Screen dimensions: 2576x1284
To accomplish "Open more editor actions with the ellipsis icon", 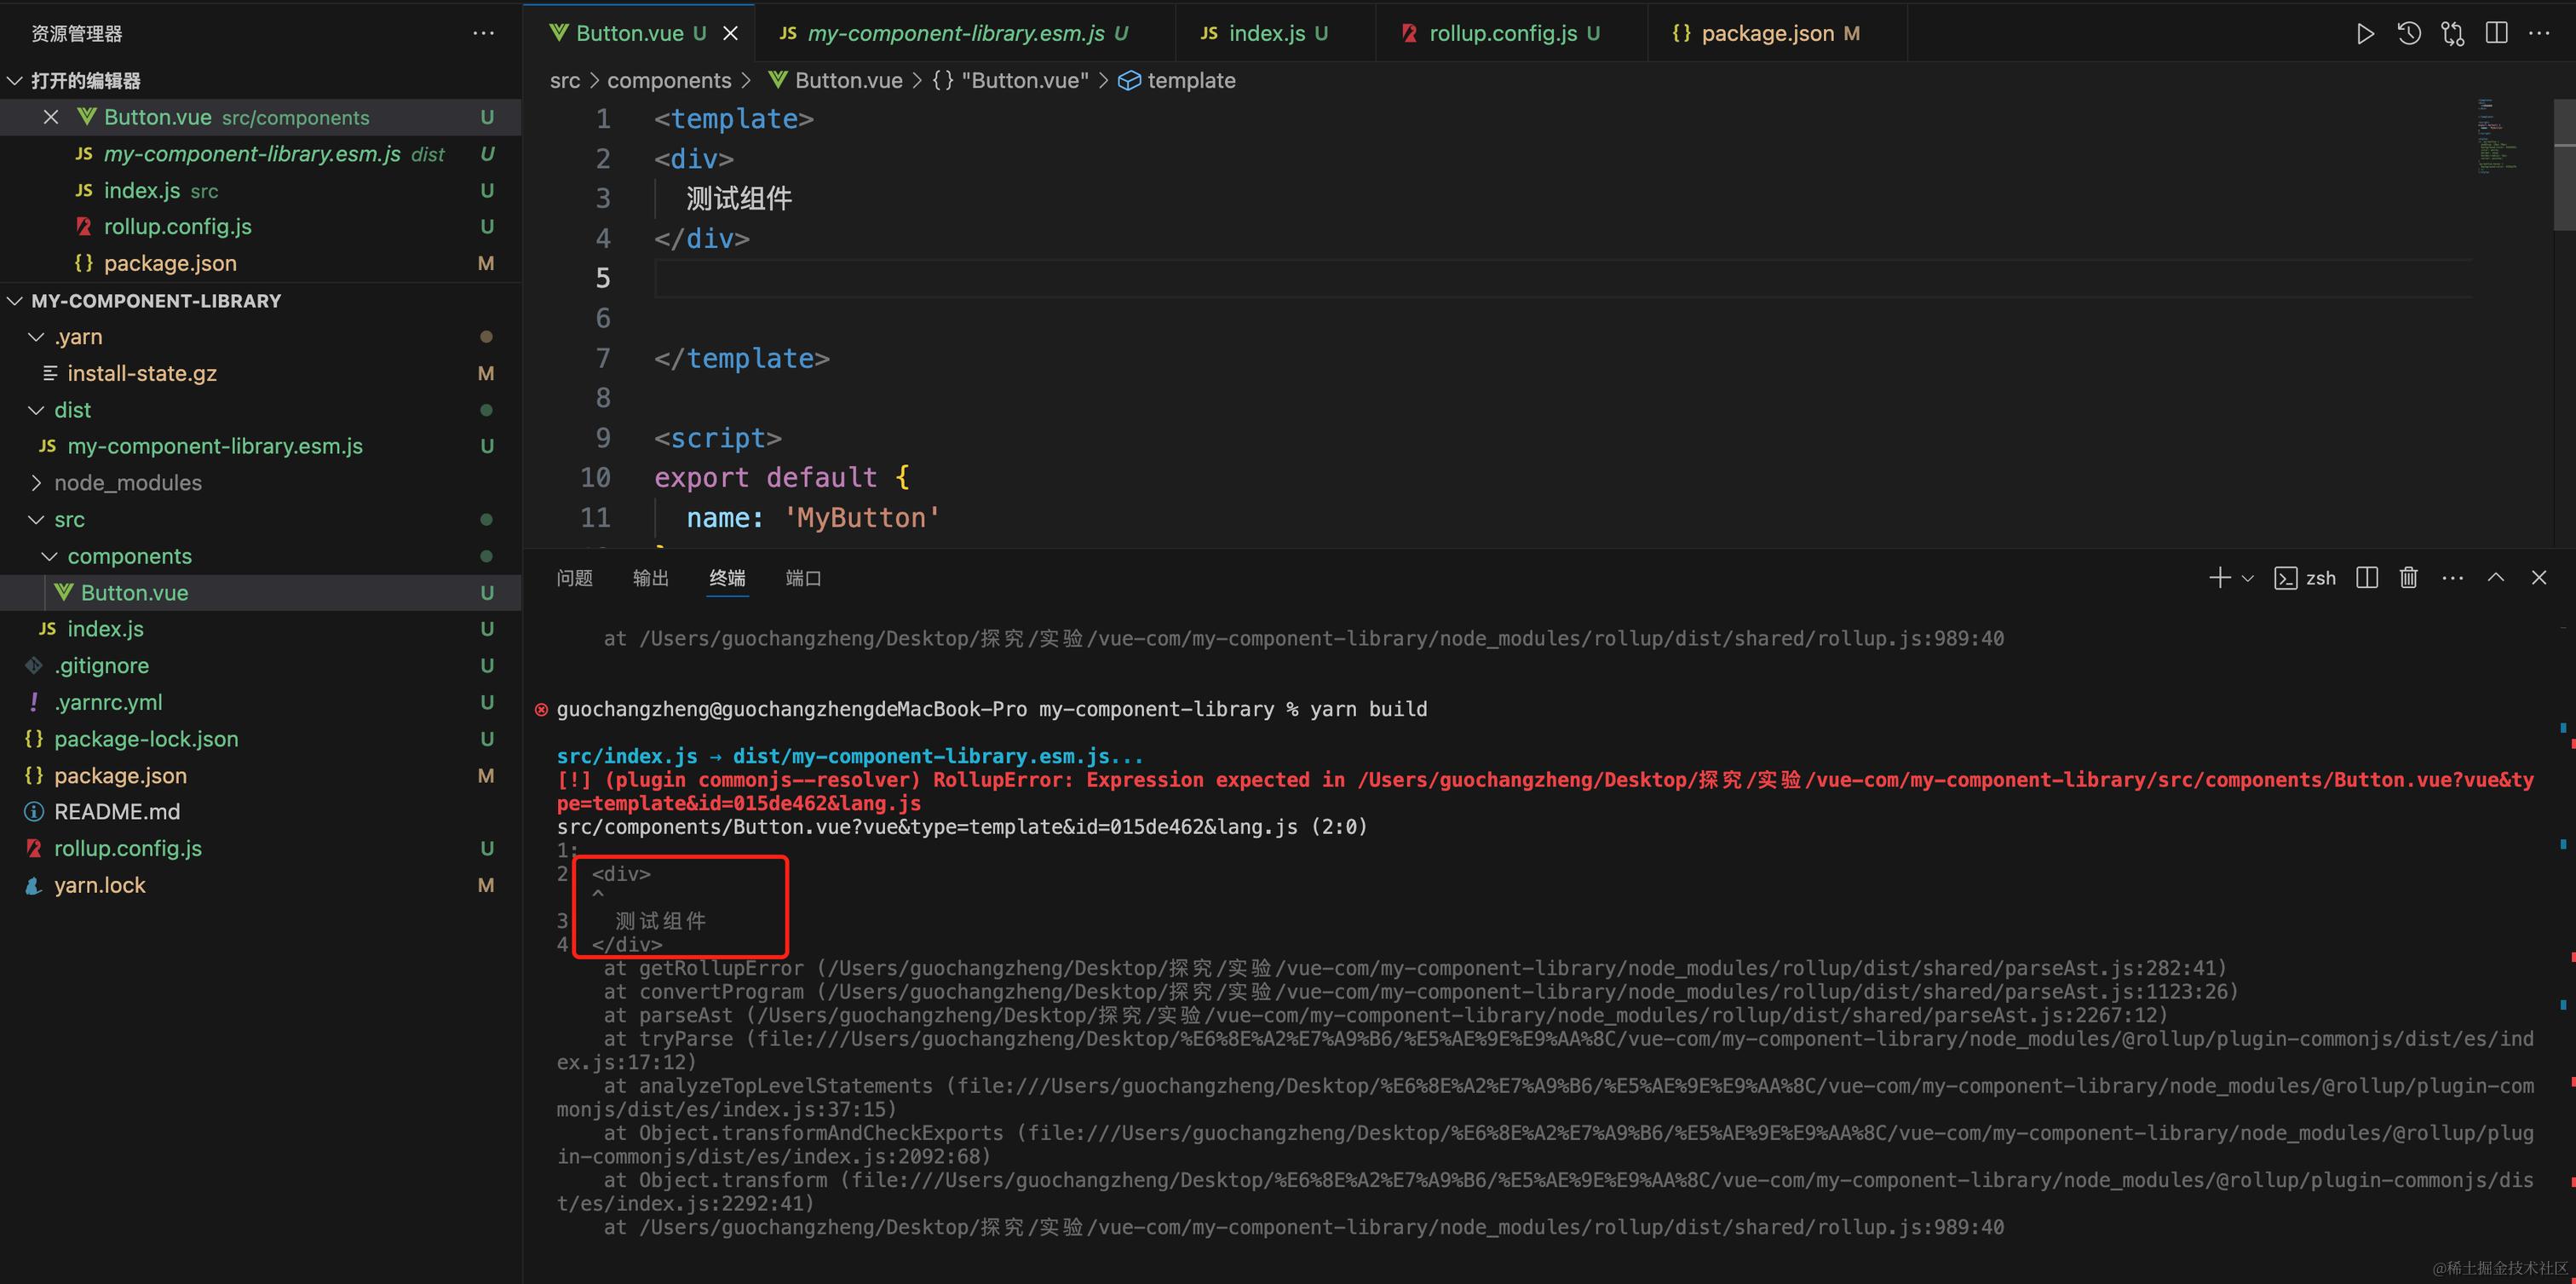I will (x=2541, y=33).
